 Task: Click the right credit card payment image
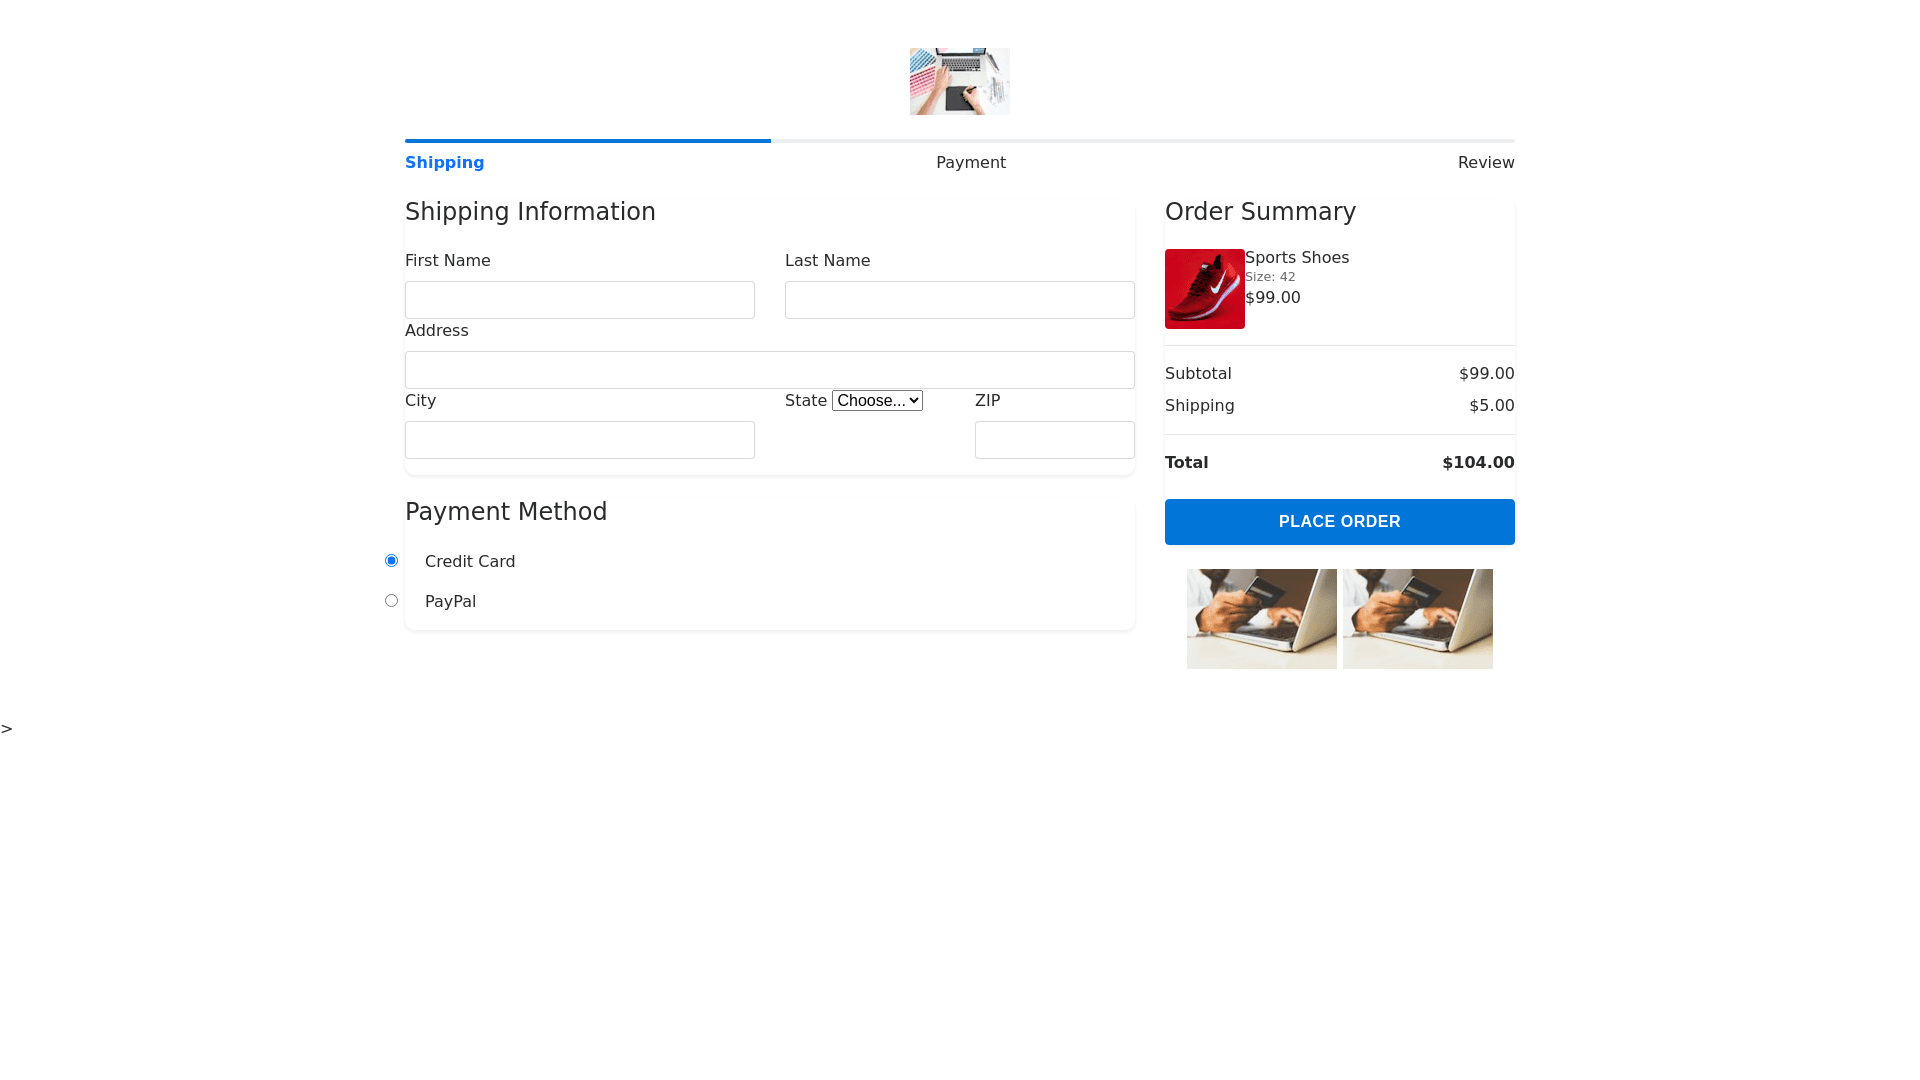click(x=1417, y=619)
